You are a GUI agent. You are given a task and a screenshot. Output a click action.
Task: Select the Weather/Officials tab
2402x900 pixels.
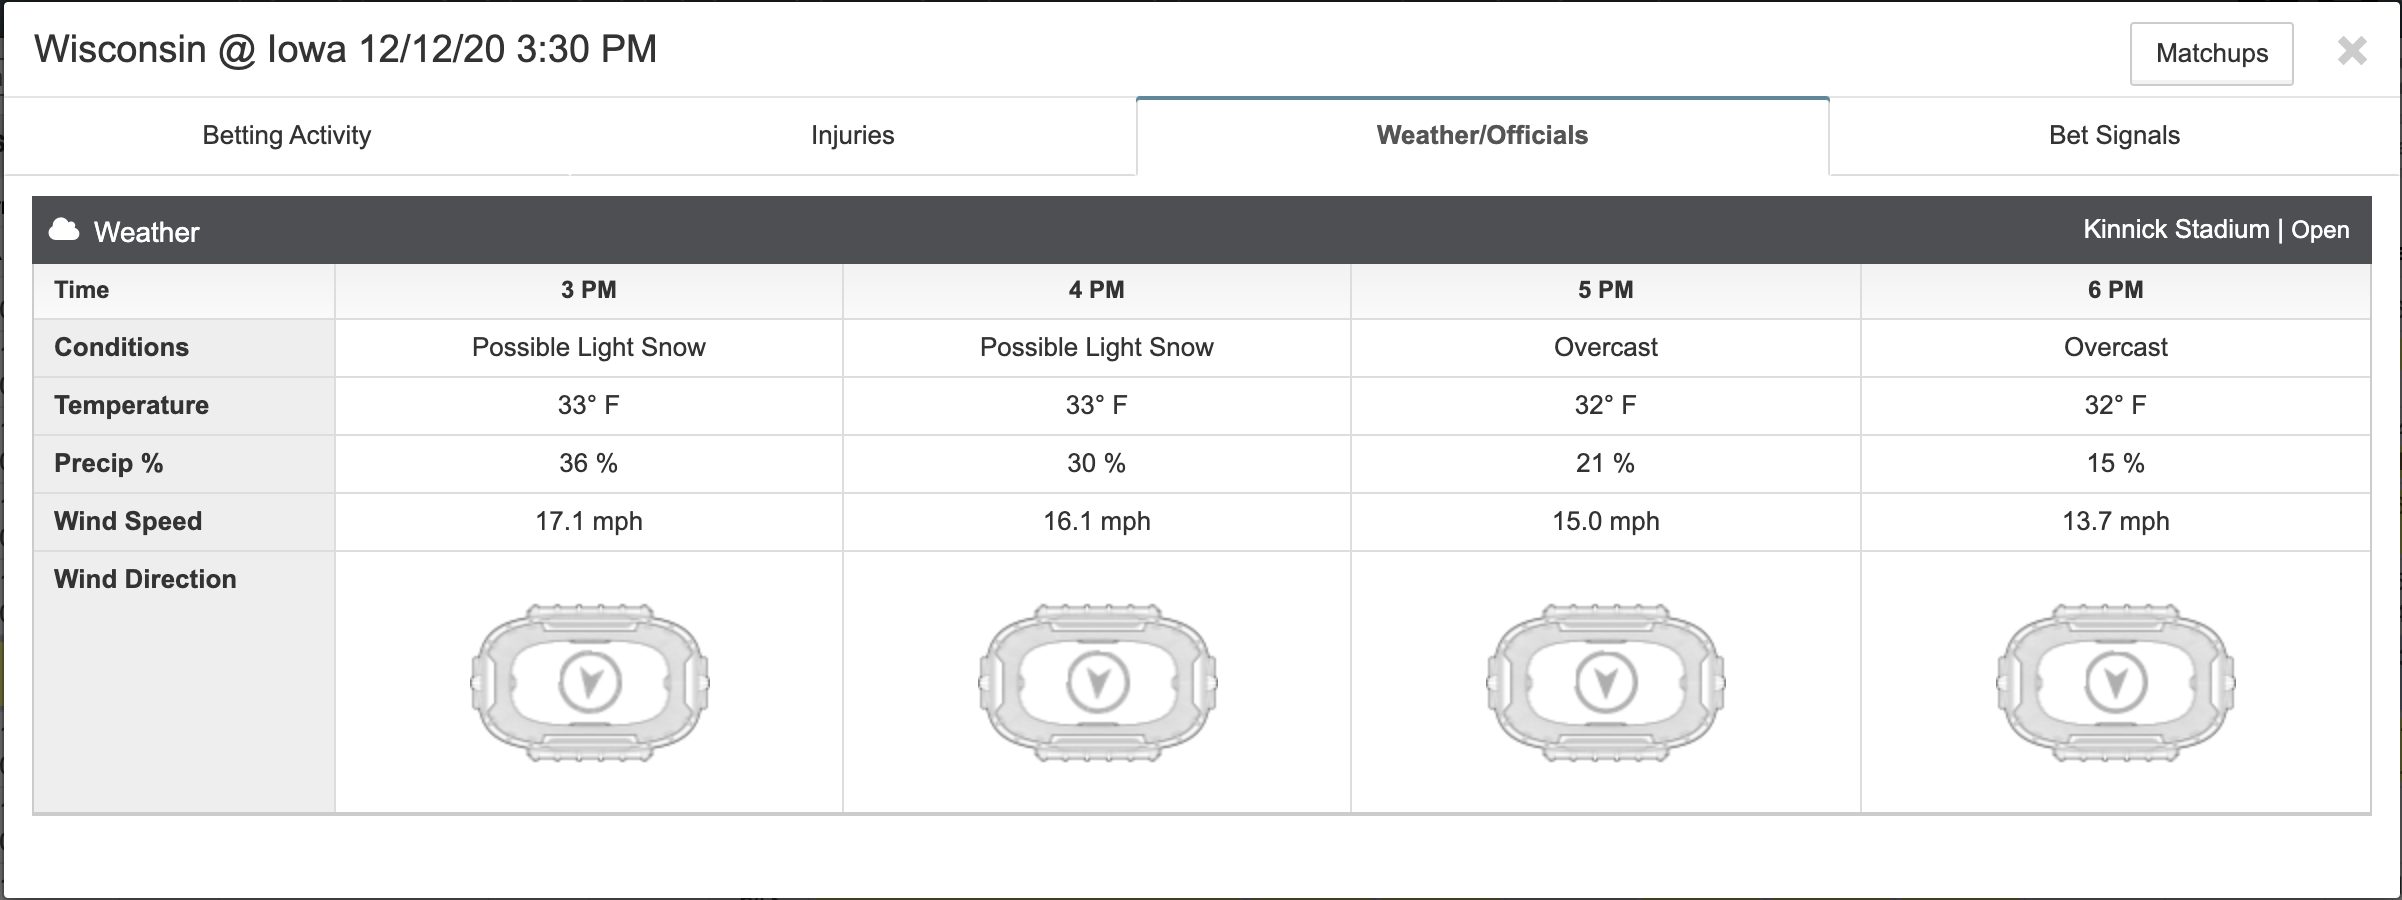[x=1483, y=135]
